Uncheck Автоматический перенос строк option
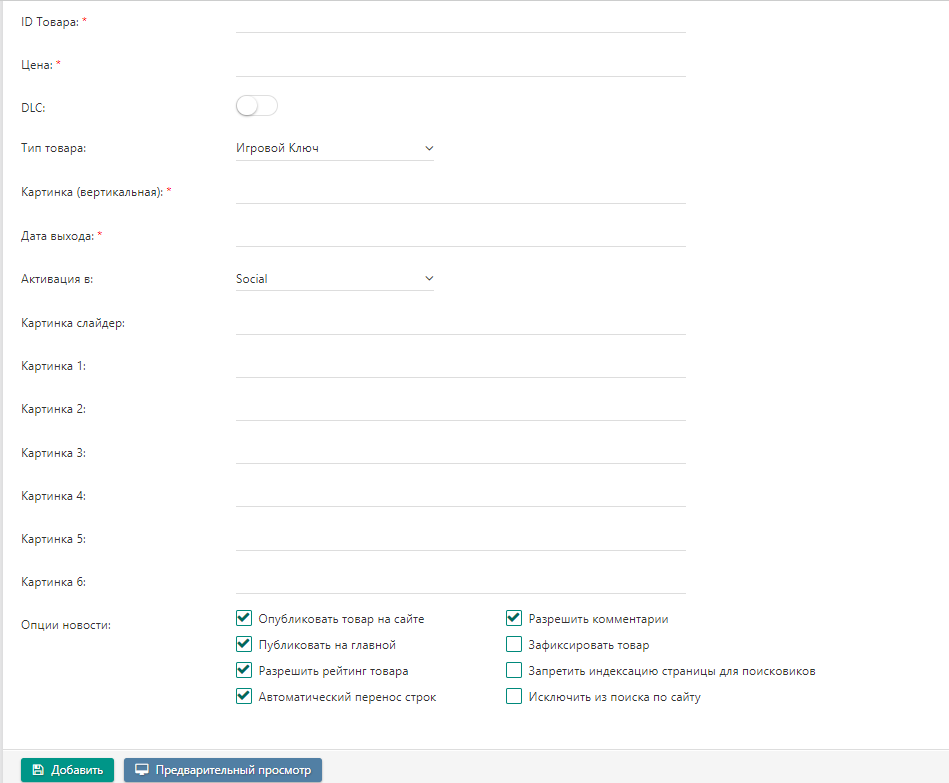The width and height of the screenshot is (949, 783). click(243, 697)
